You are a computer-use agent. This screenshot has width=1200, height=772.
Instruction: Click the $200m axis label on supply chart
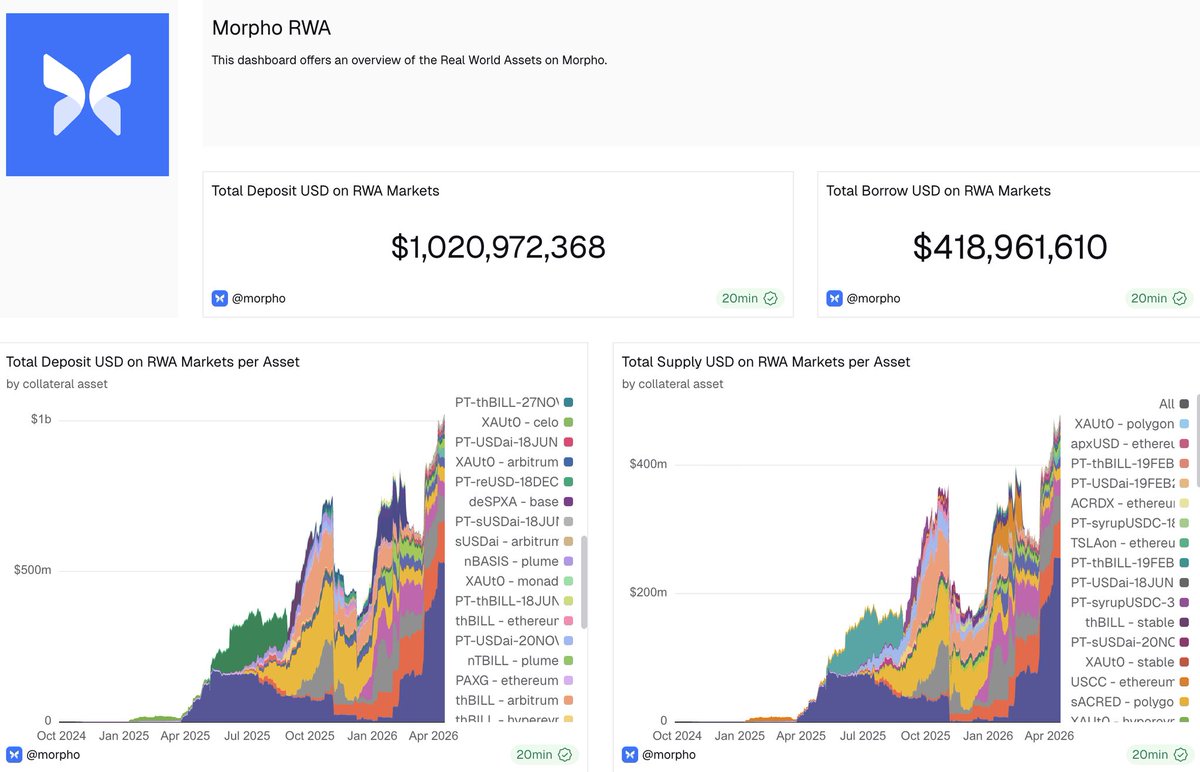[x=648, y=592]
